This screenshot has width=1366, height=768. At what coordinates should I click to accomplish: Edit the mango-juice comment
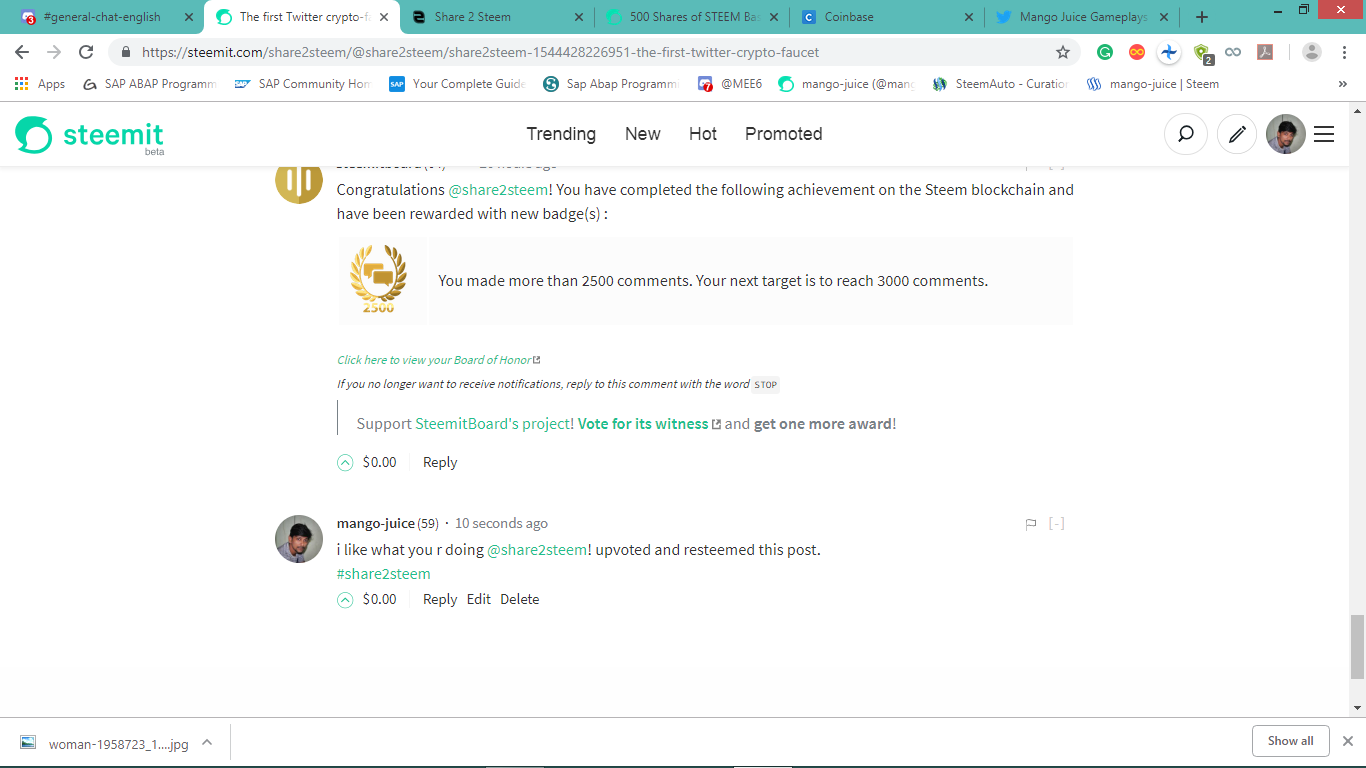(x=479, y=599)
